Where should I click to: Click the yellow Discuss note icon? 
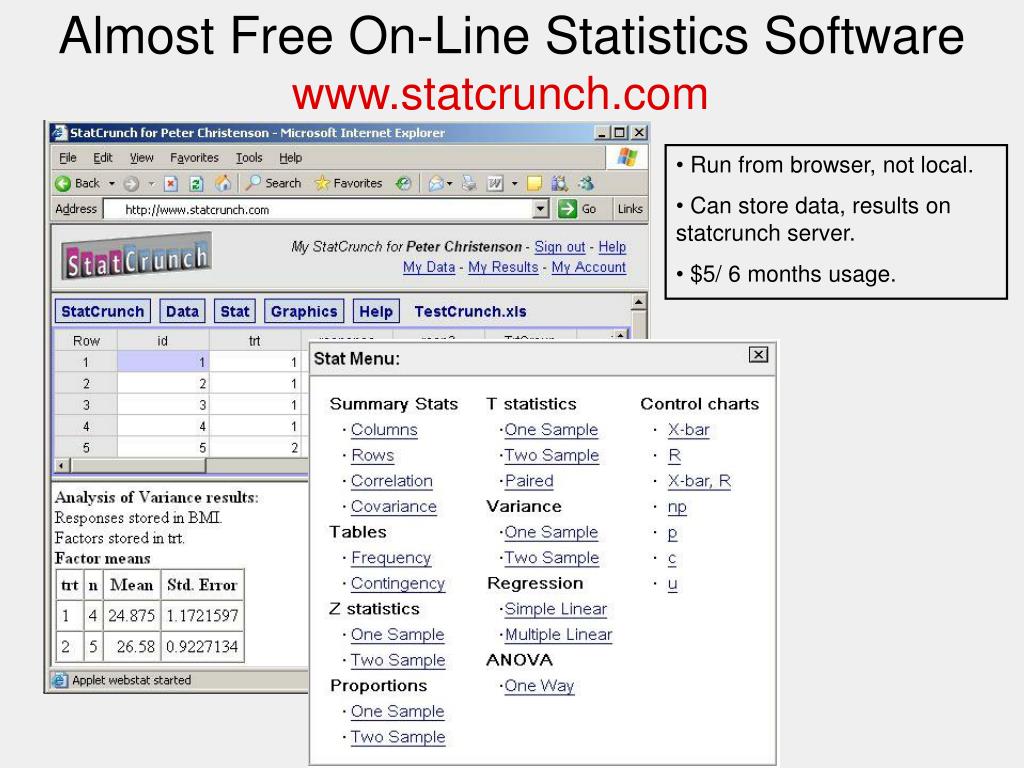pyautogui.click(x=534, y=184)
